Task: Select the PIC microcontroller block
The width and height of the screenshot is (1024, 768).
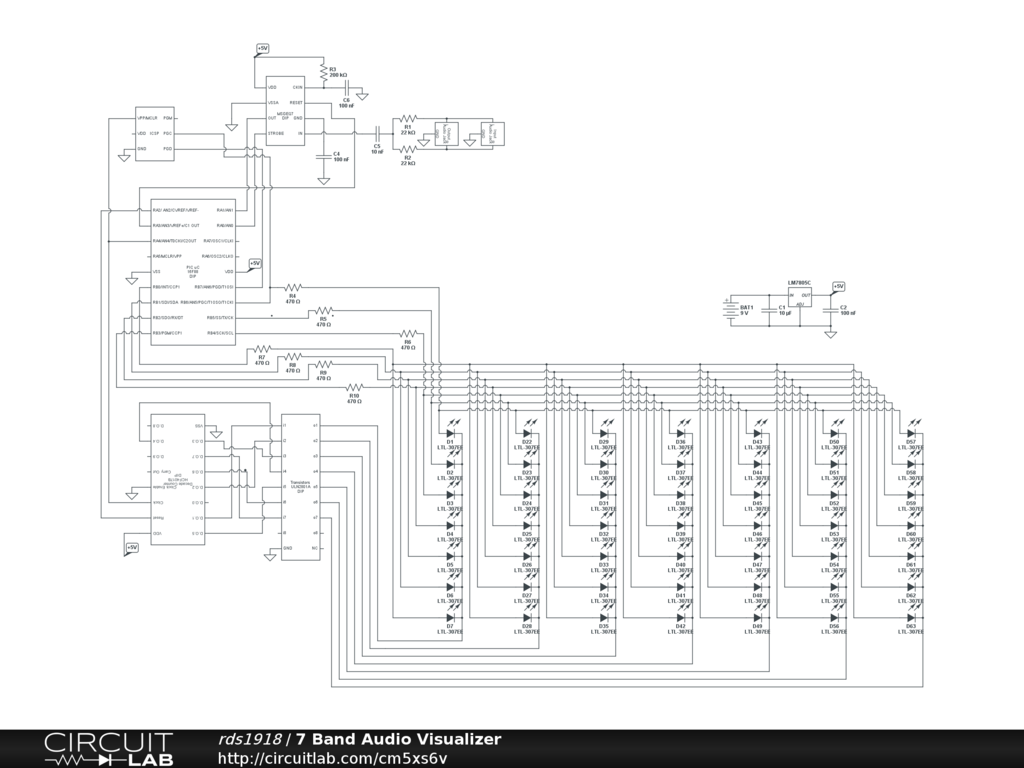Action: coord(193,271)
